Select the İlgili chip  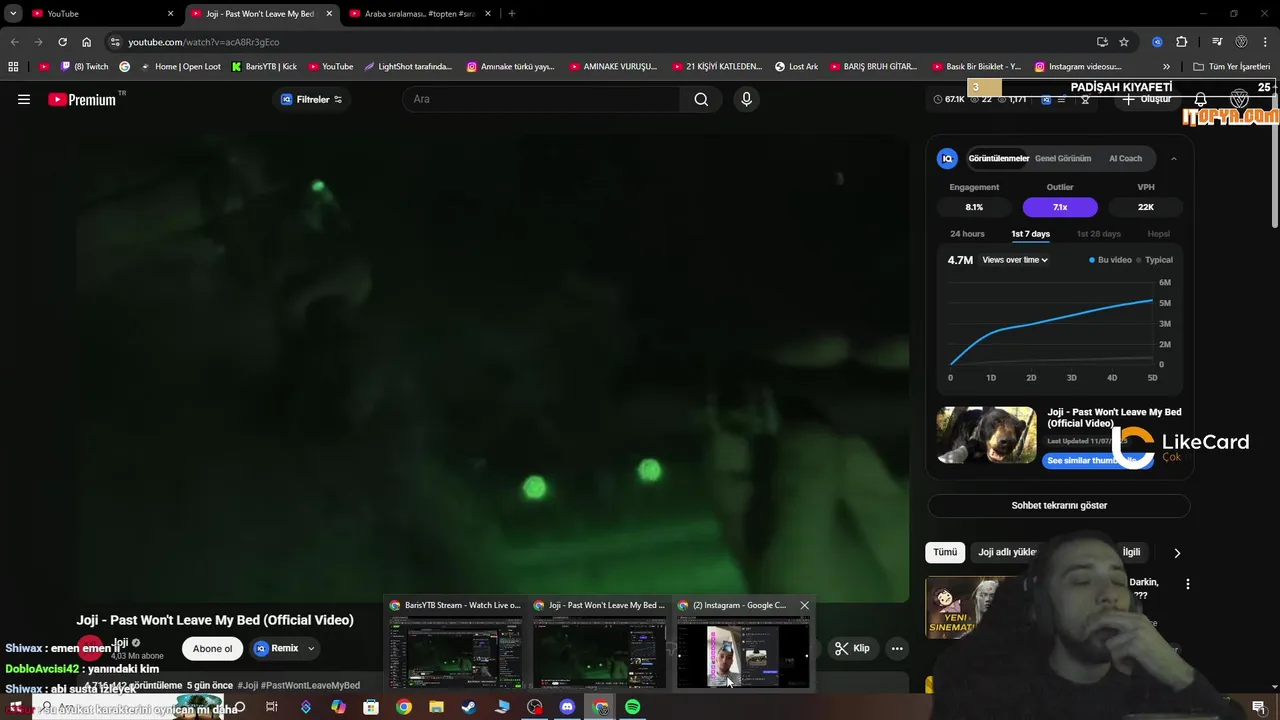pyautogui.click(x=1131, y=552)
